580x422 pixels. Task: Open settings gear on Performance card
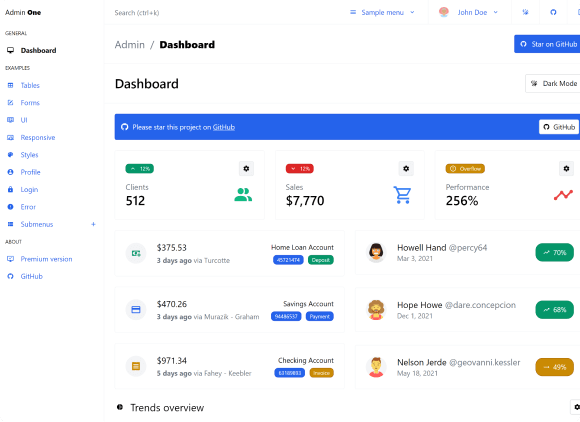coord(566,169)
